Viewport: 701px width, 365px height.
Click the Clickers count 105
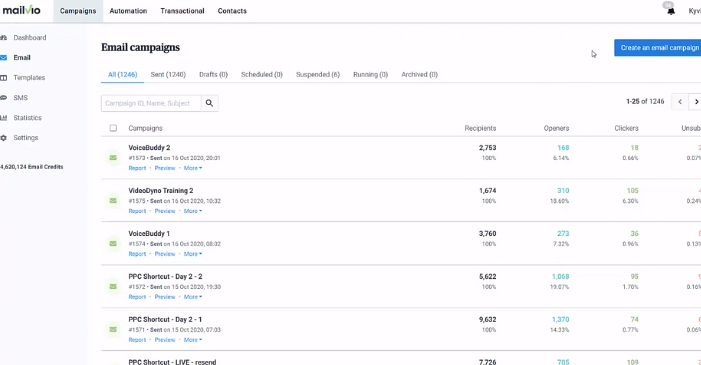[633, 191]
